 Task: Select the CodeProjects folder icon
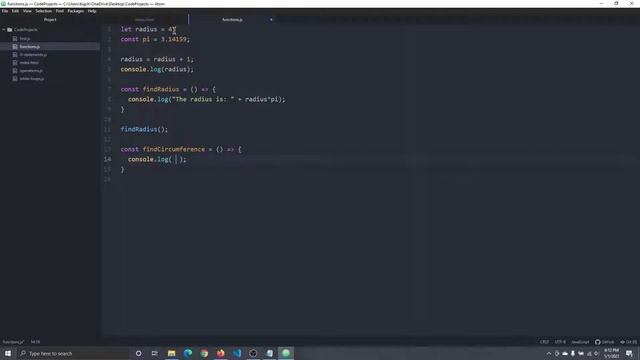10,30
